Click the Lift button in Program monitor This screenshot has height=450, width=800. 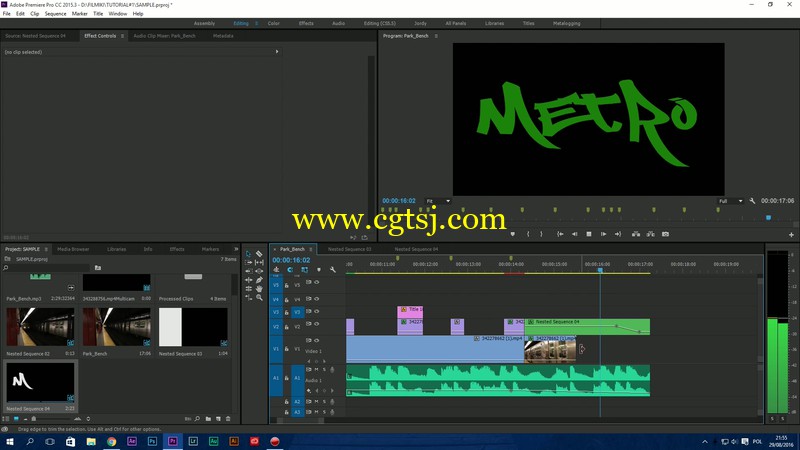[x=636, y=234]
